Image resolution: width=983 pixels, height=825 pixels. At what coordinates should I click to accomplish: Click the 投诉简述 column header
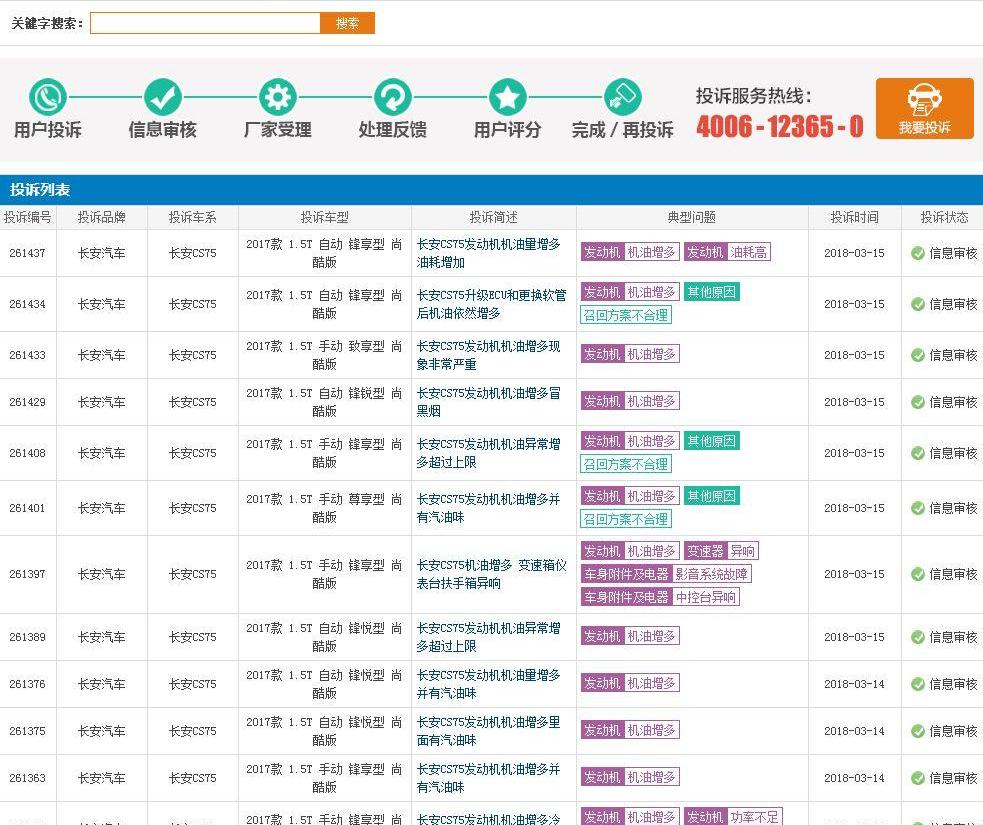pos(494,218)
